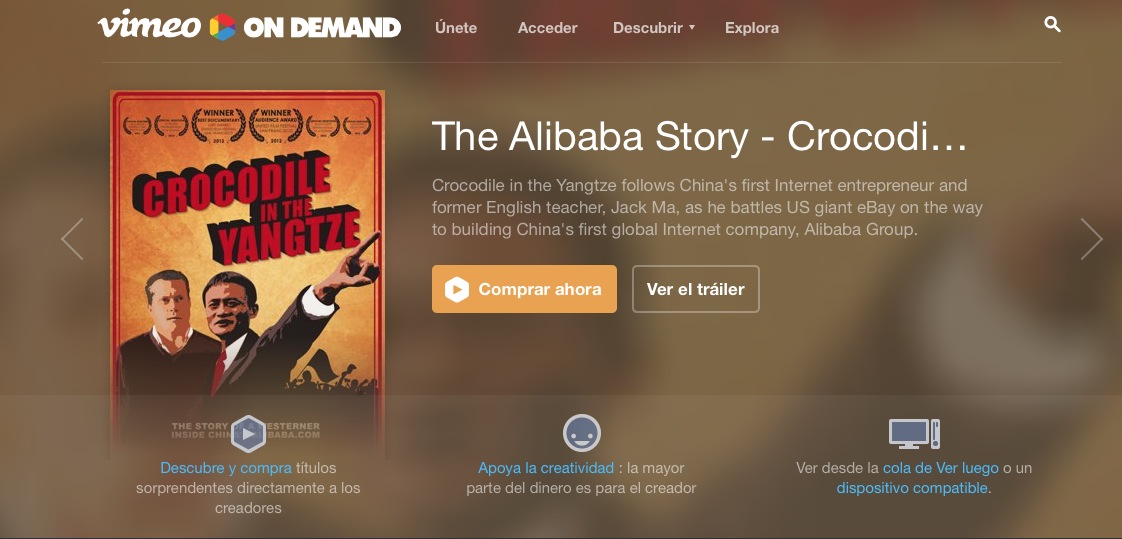The image size is (1122, 539).
Task: Open the Descubre y compra link
Action: pos(226,468)
